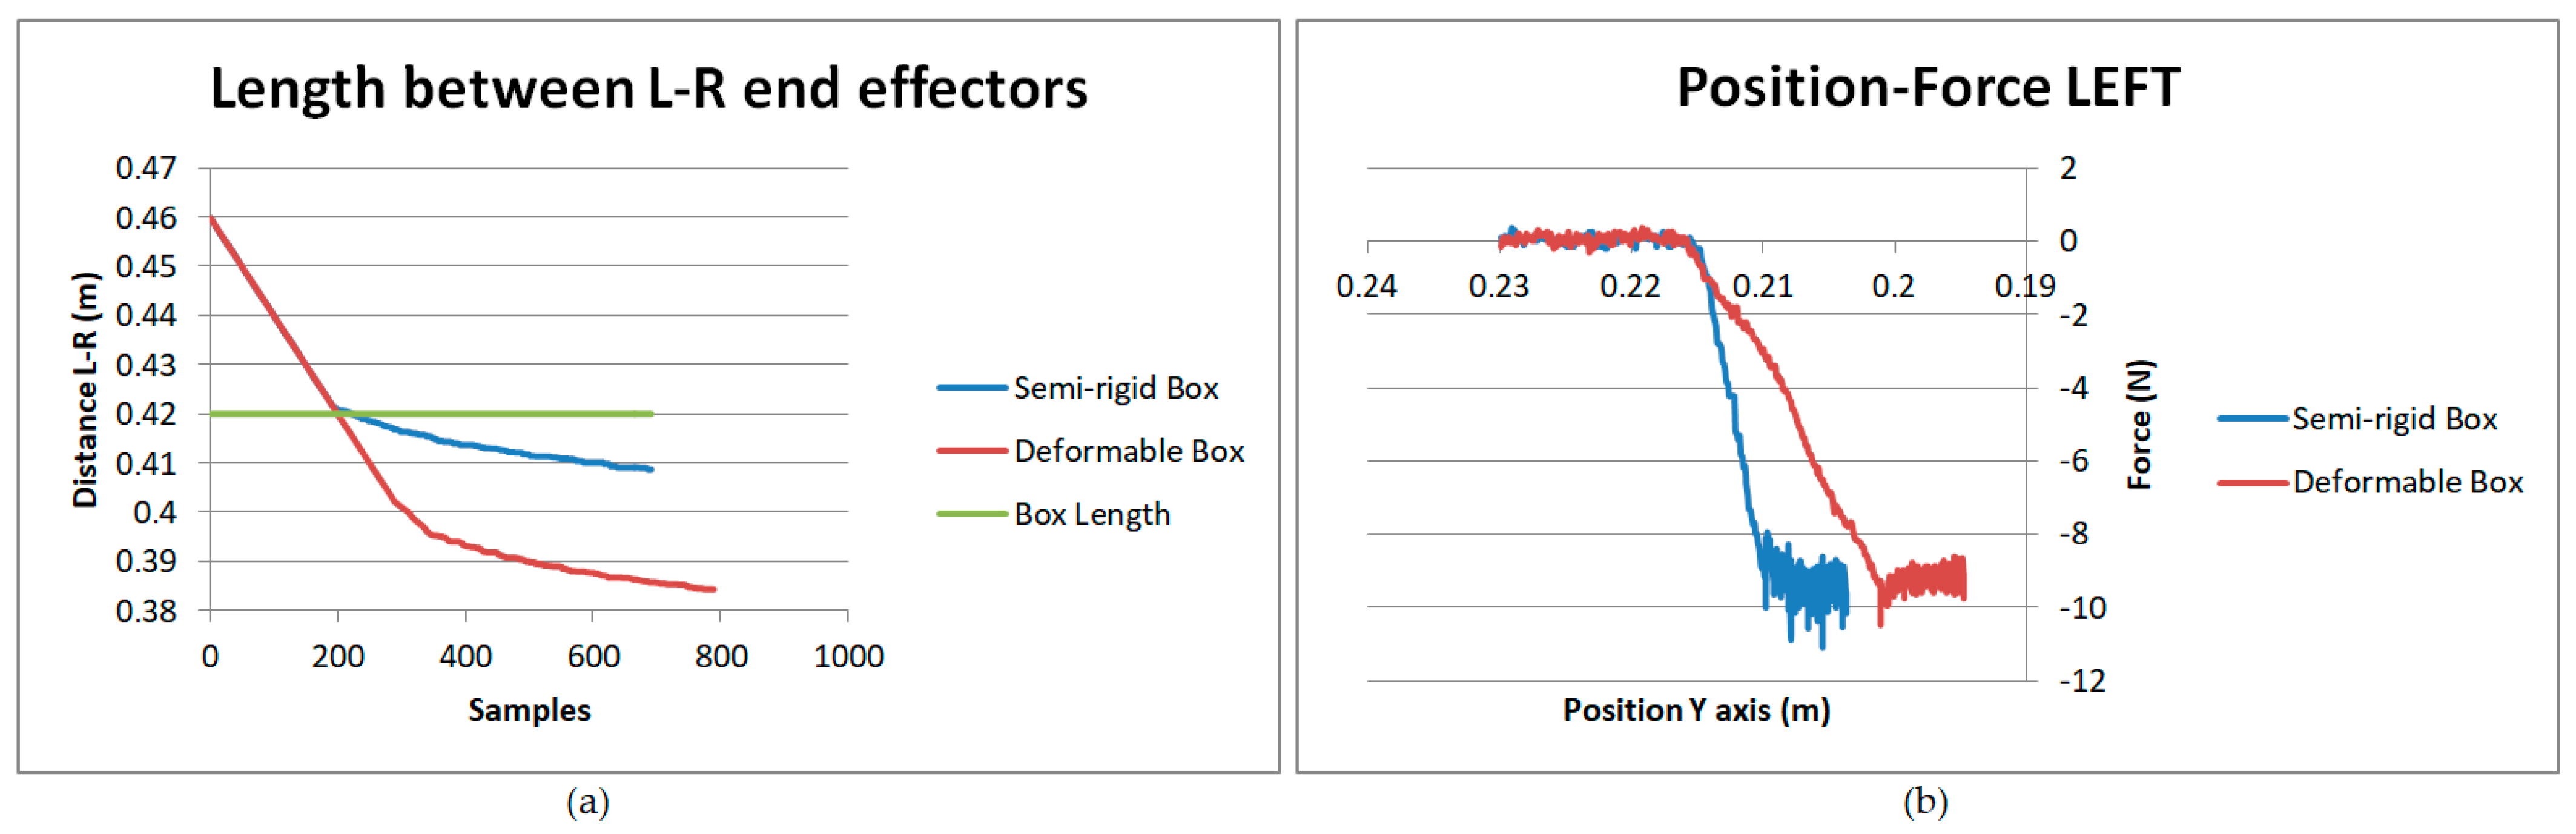The height and width of the screenshot is (834, 2576).
Task: Click the Box Length legend label
Action: [x=1091, y=514]
